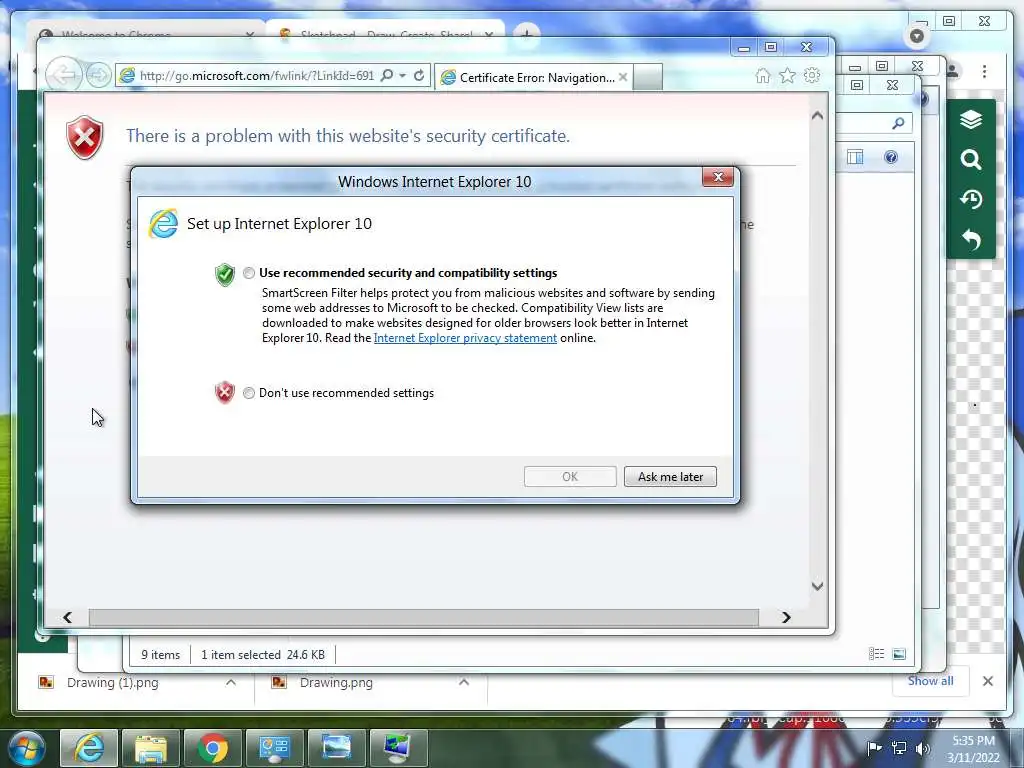The height and width of the screenshot is (768, 1024).
Task: Switch Explorer to large icons view
Action: [x=899, y=654]
